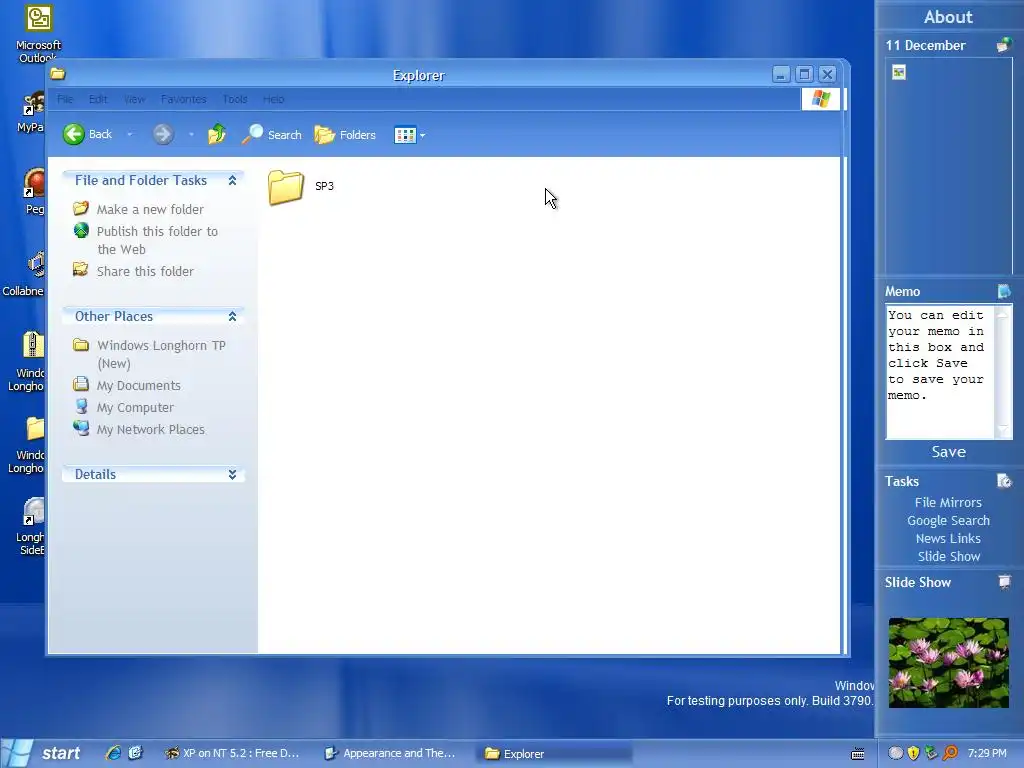The width and height of the screenshot is (1024, 768).
Task: Click the Explorer taskbar button
Action: click(555, 754)
